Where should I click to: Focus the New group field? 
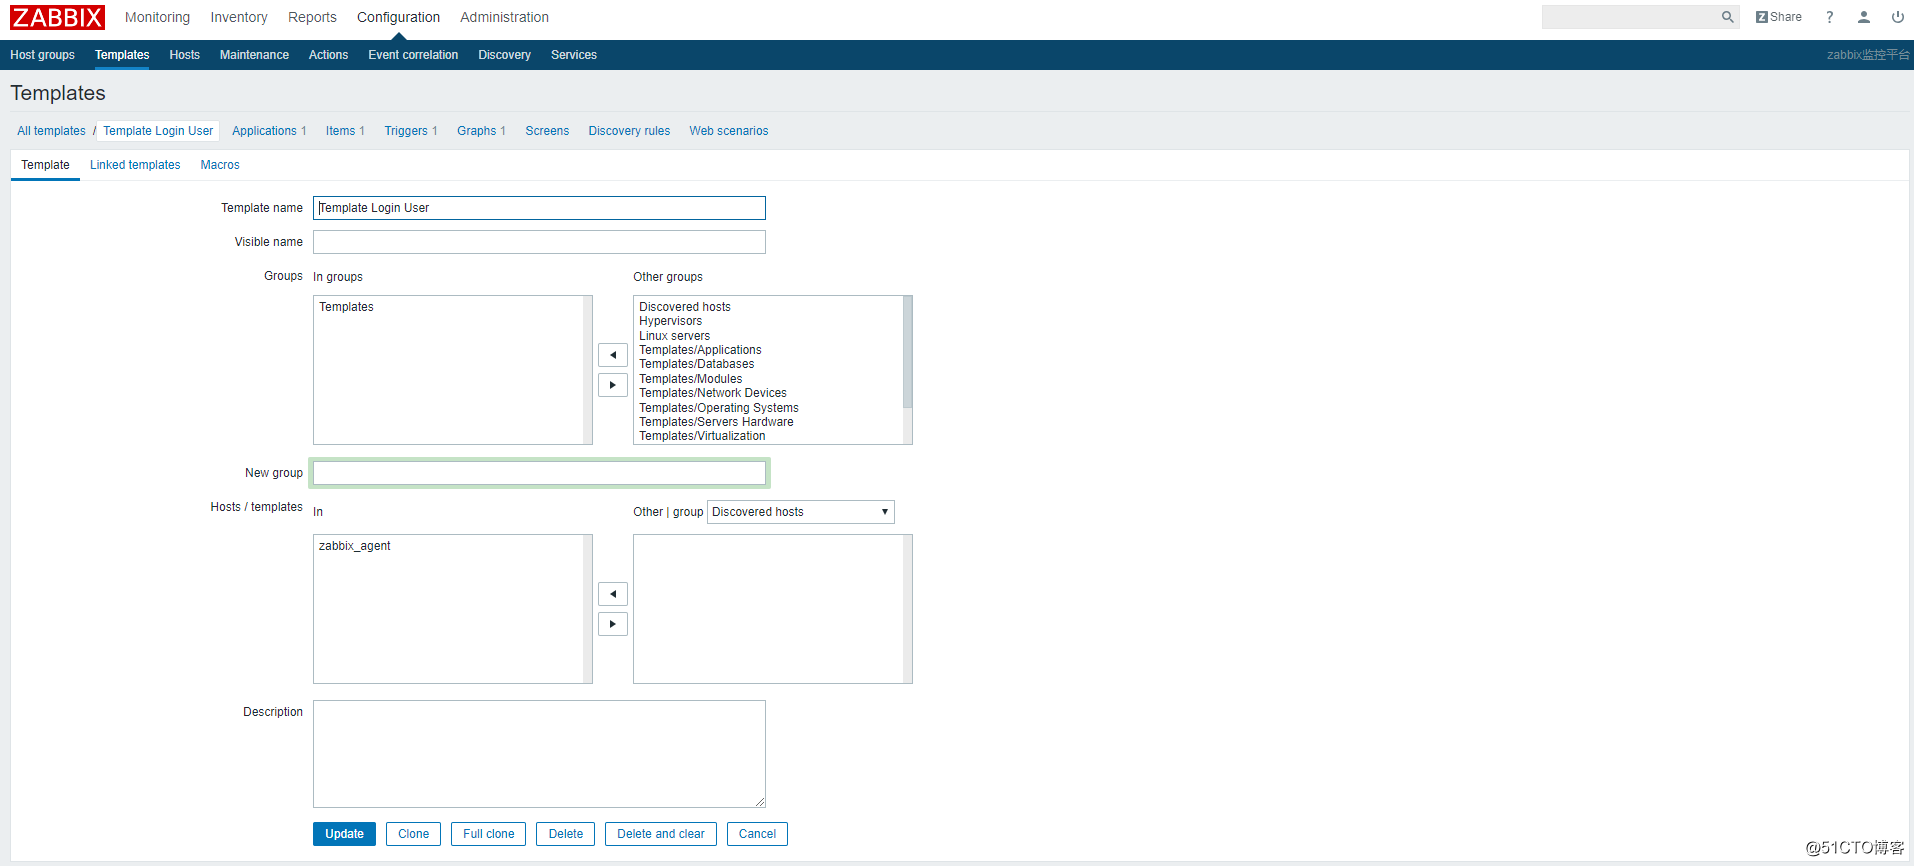[x=539, y=473]
